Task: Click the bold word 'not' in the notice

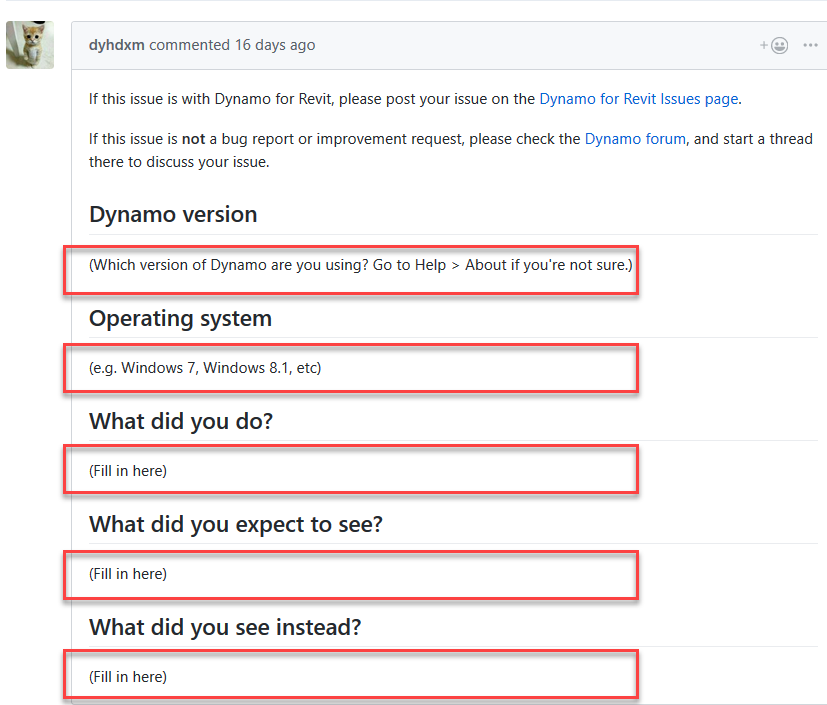Action: tap(192, 139)
